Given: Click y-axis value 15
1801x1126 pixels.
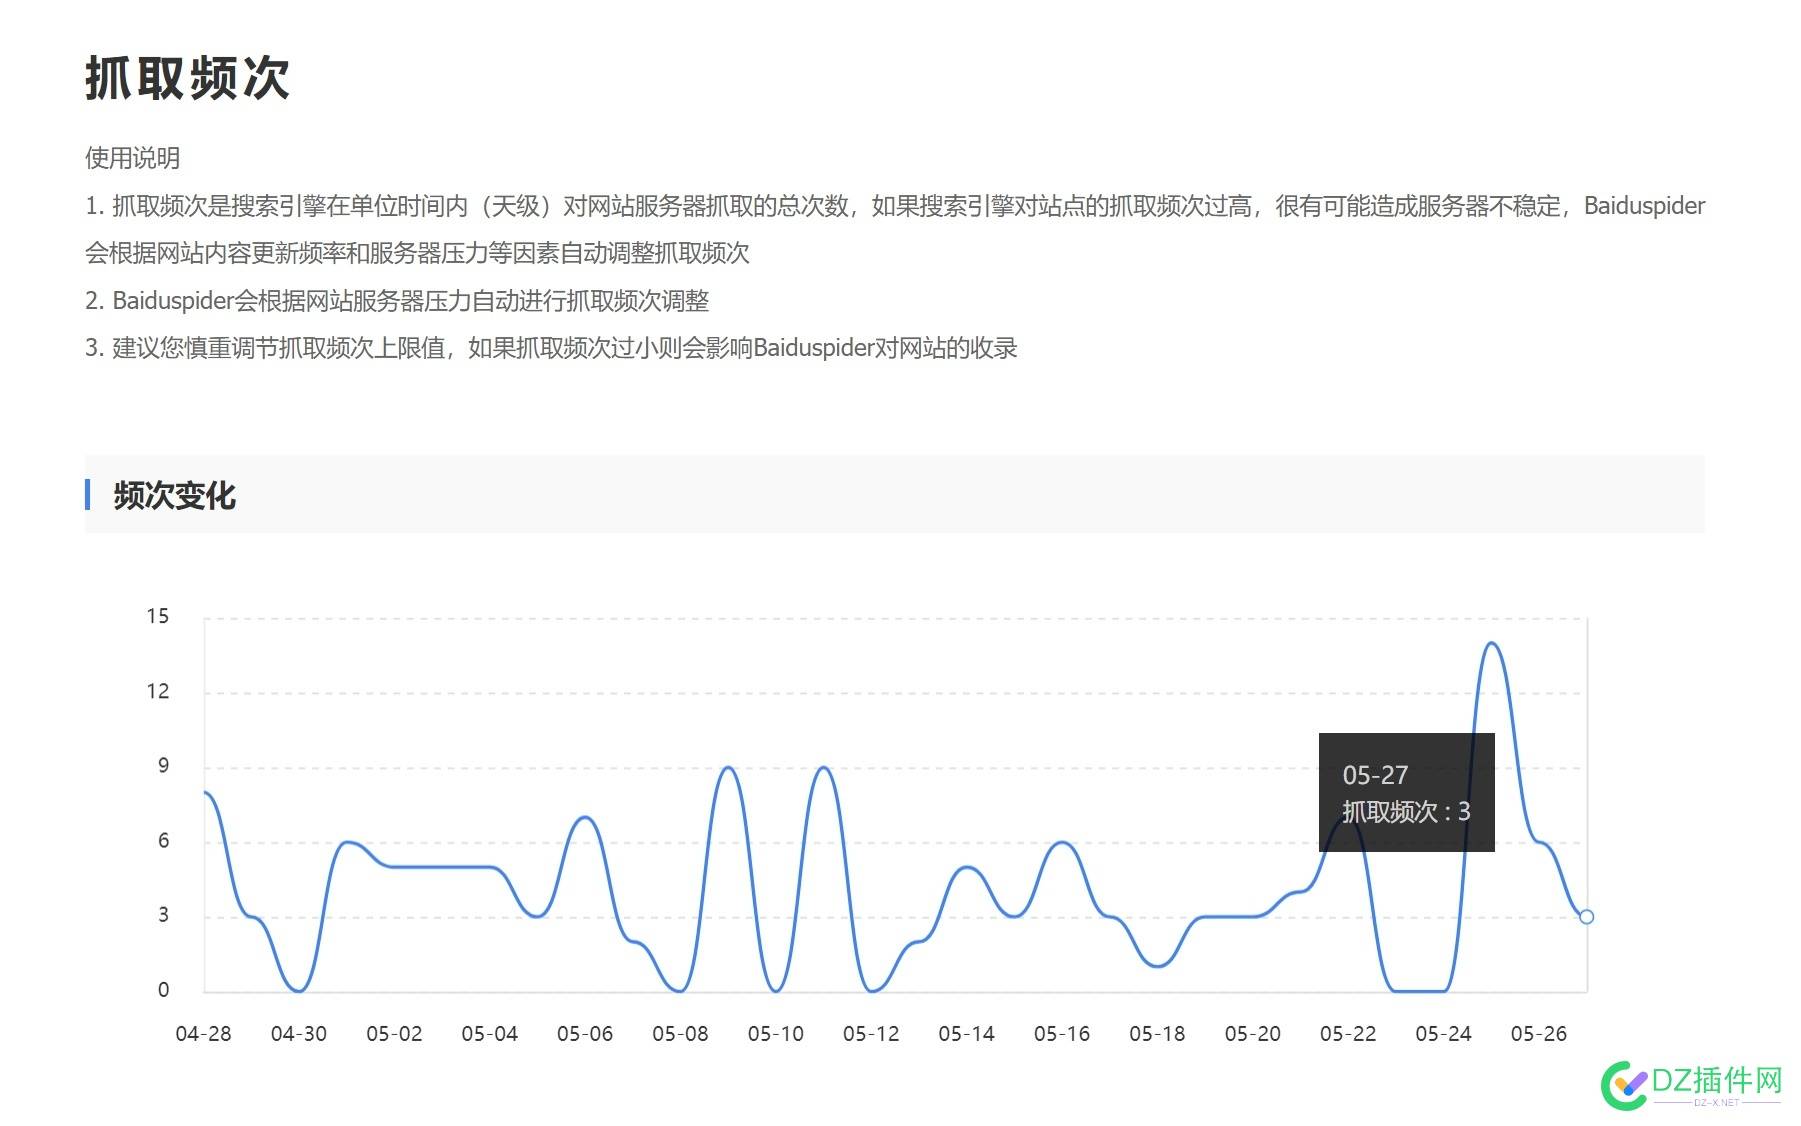Looking at the screenshot, I should (x=158, y=616).
